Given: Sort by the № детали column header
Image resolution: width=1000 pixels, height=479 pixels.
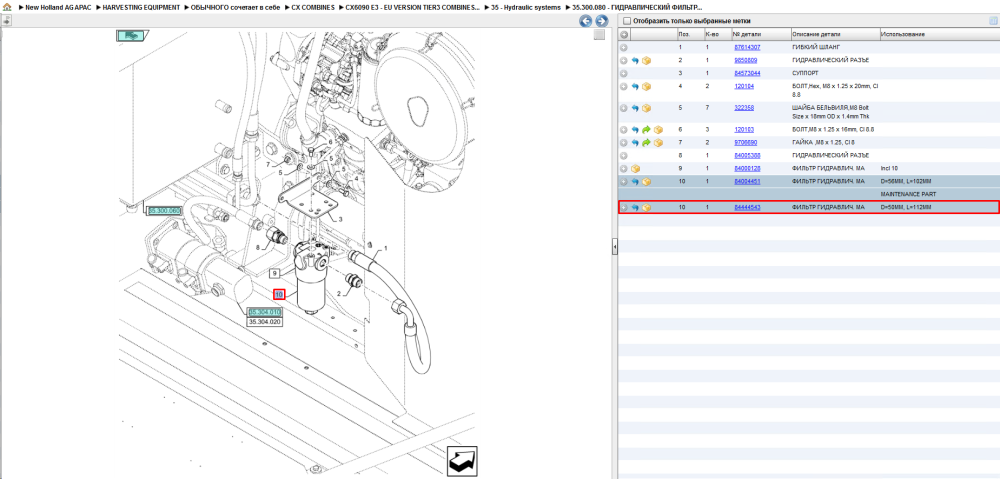Looking at the screenshot, I should click(x=746, y=34).
